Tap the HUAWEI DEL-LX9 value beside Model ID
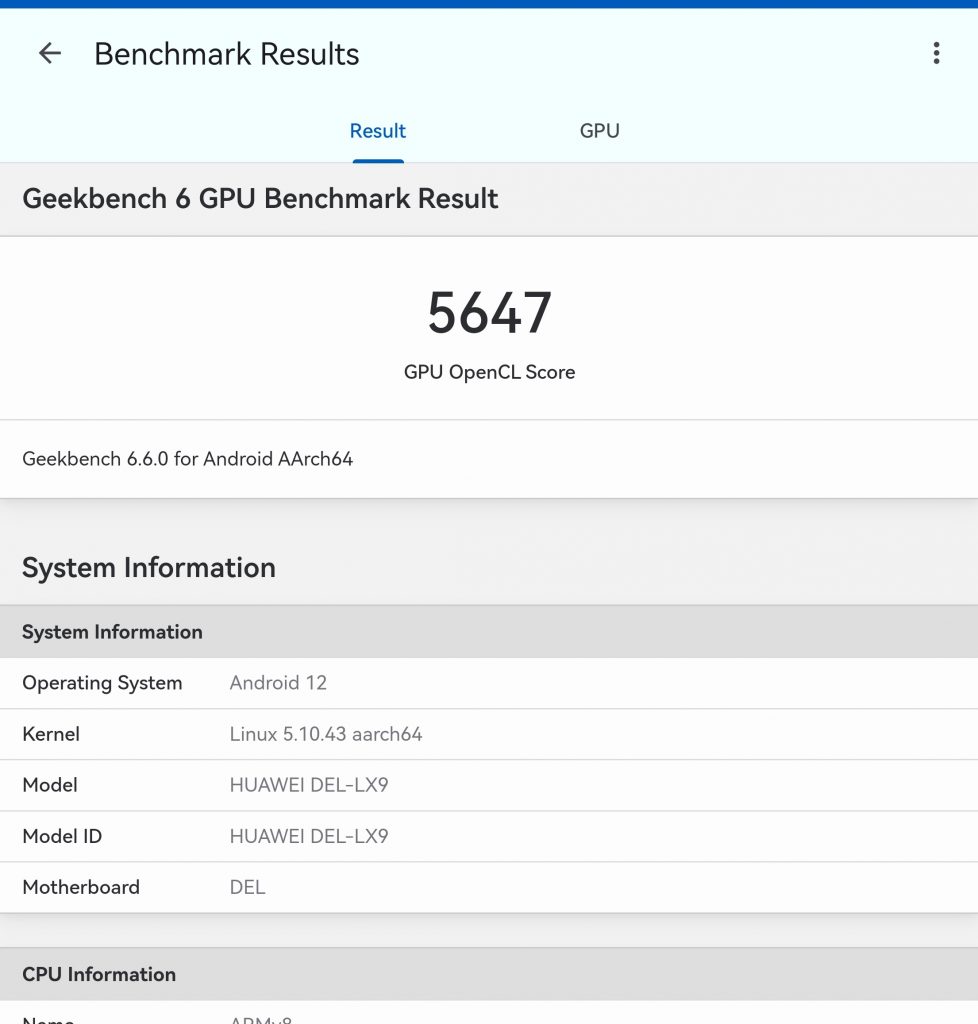Viewport: 978px width, 1024px height. [309, 836]
